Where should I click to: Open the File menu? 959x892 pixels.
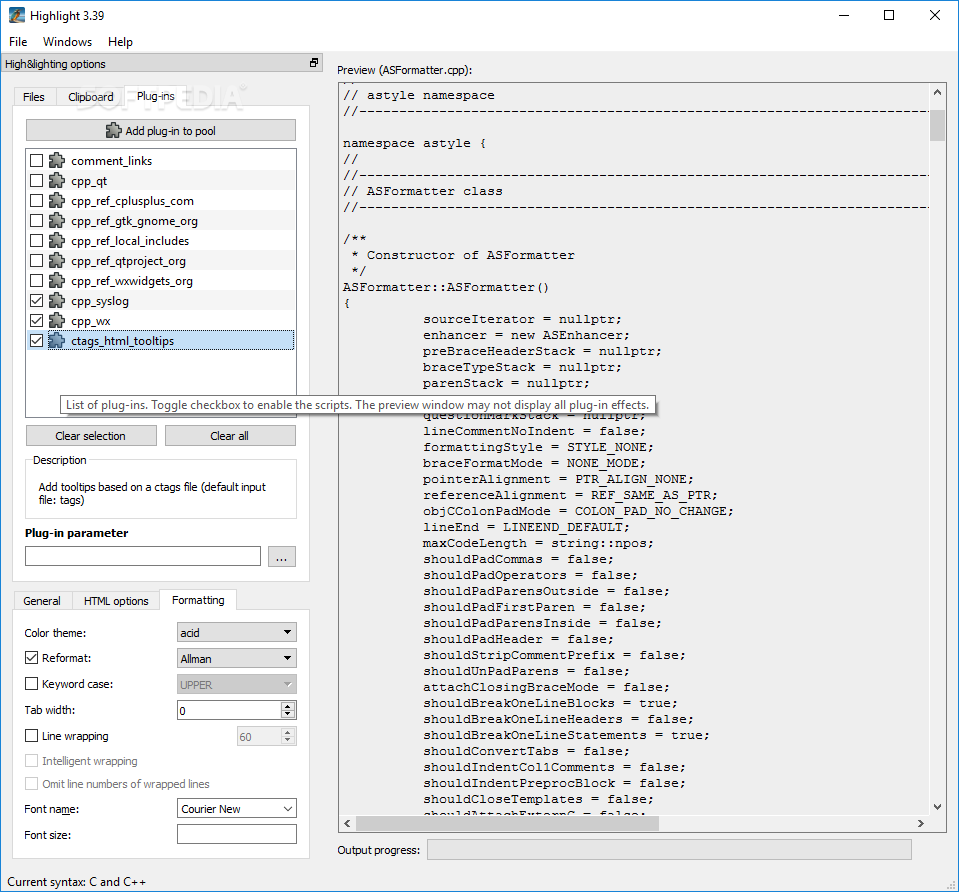point(18,42)
